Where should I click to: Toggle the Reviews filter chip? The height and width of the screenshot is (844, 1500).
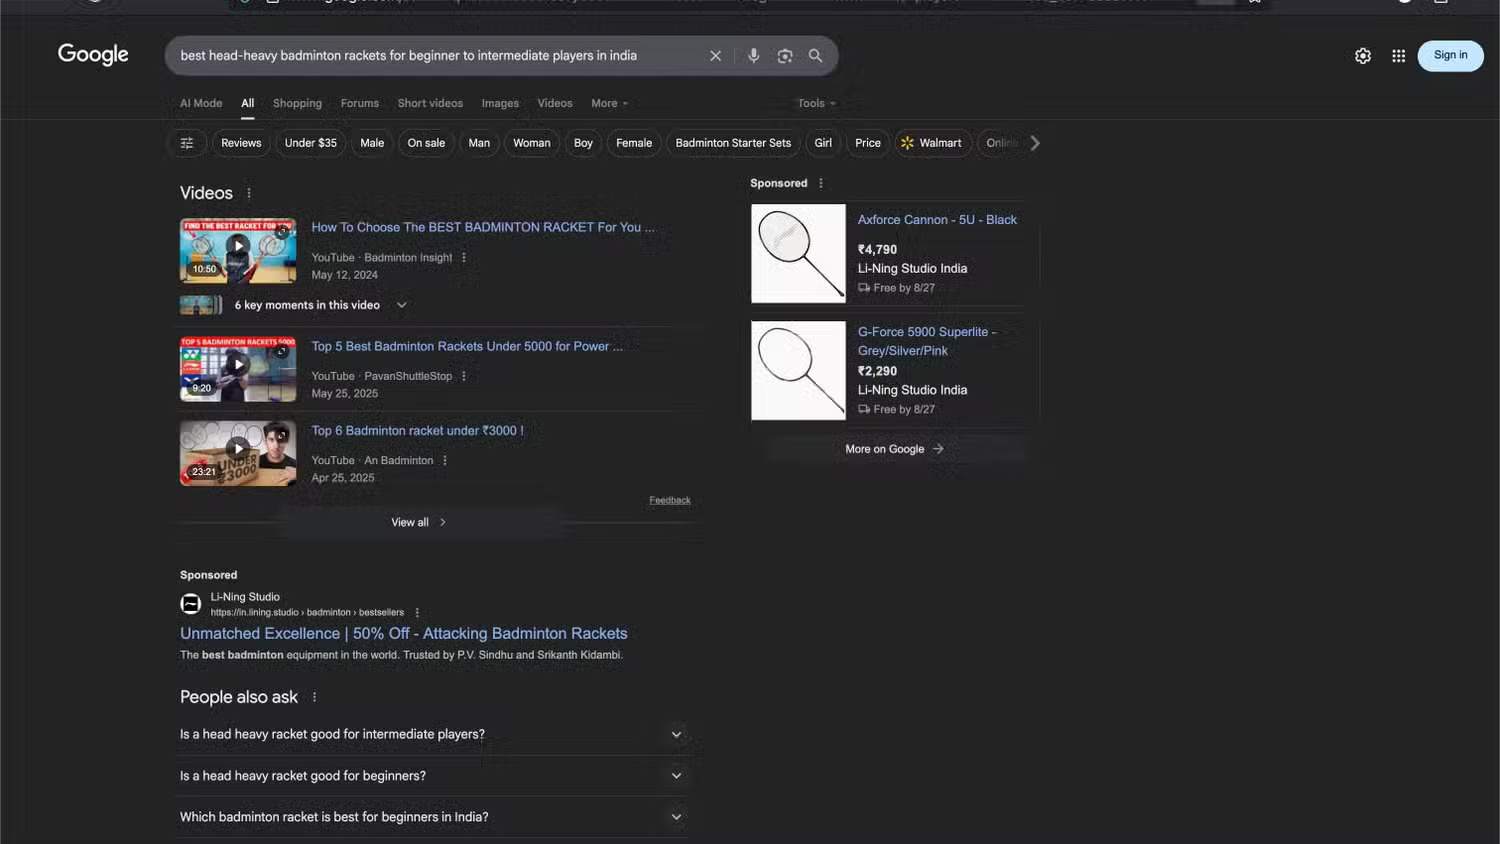coord(240,142)
